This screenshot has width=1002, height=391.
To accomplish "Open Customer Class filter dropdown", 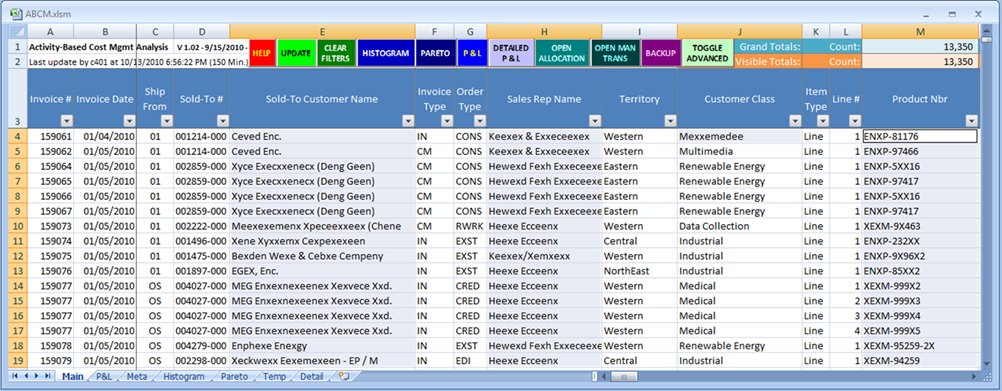I will coord(795,121).
